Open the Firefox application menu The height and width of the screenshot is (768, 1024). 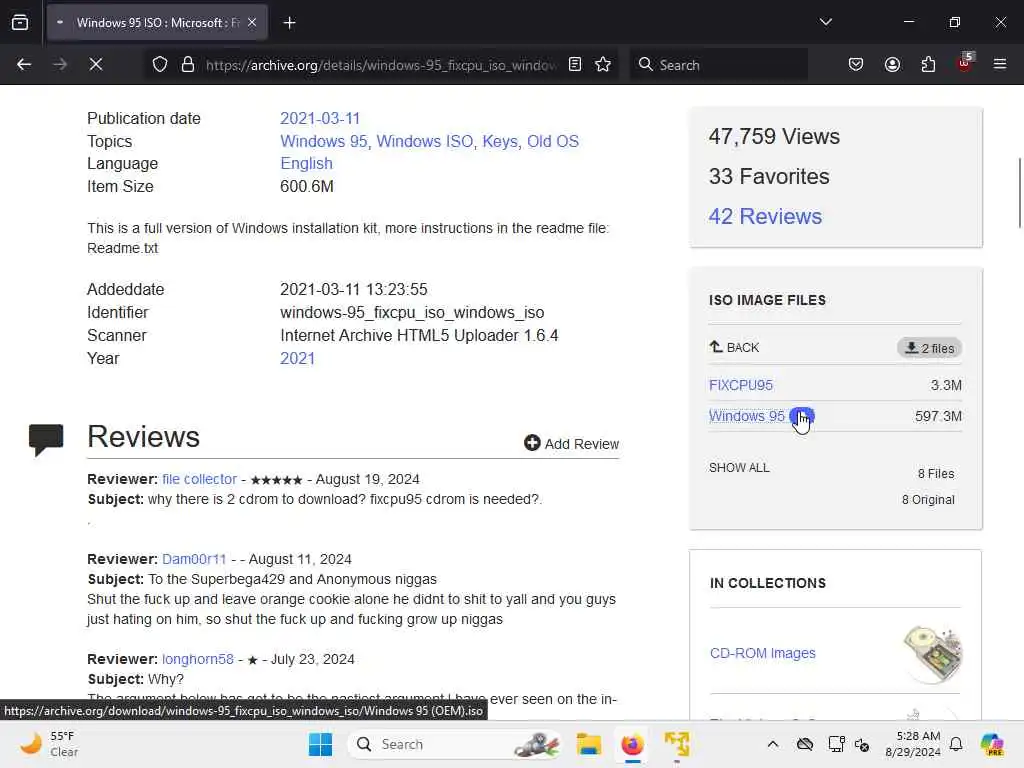[x=1000, y=64]
